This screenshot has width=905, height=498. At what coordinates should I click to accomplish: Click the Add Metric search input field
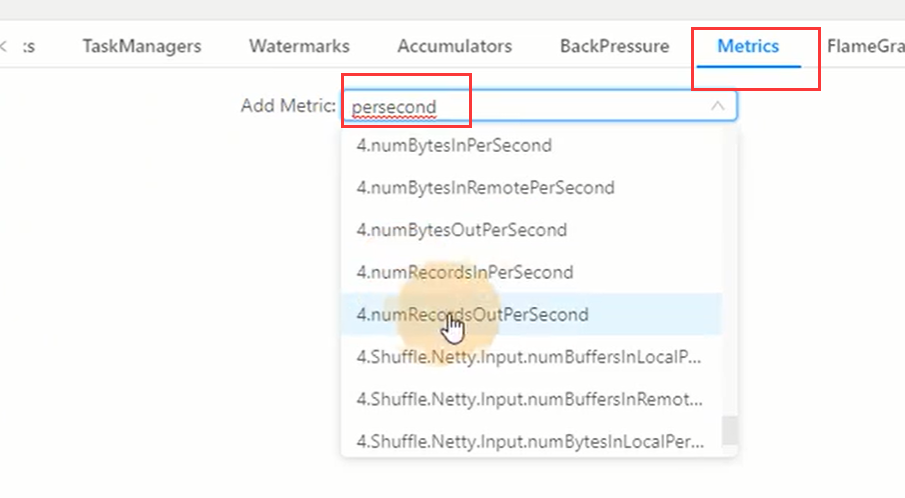pyautogui.click(x=520, y=106)
